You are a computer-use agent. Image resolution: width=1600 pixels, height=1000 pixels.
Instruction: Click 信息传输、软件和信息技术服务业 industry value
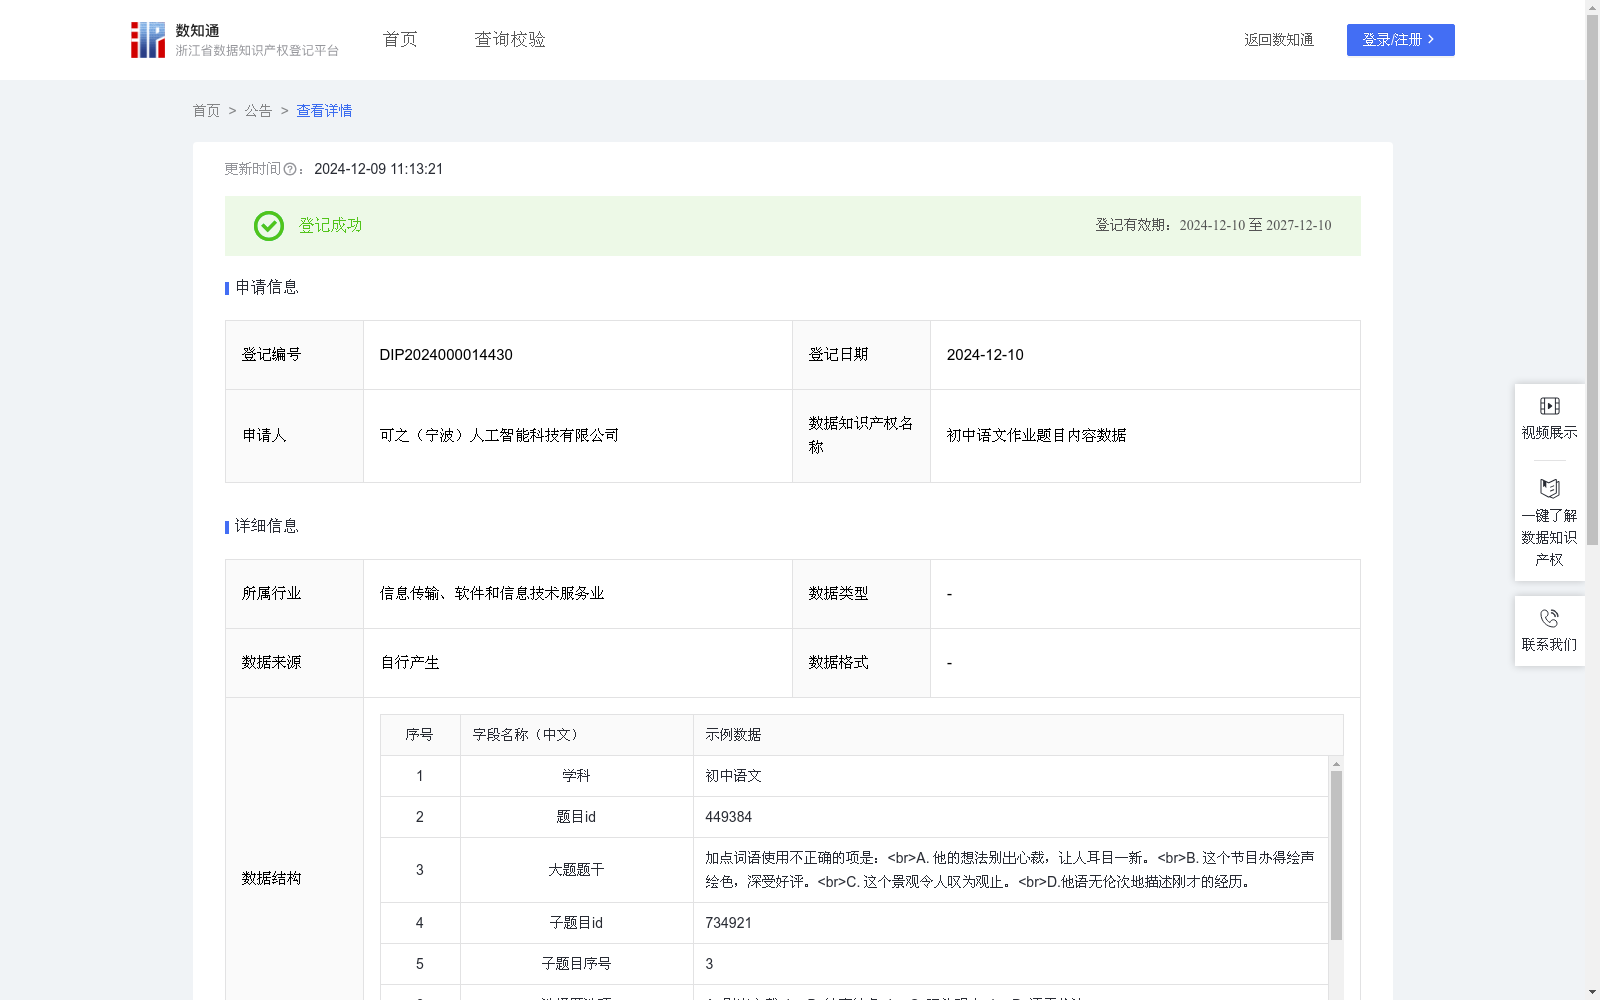click(492, 594)
